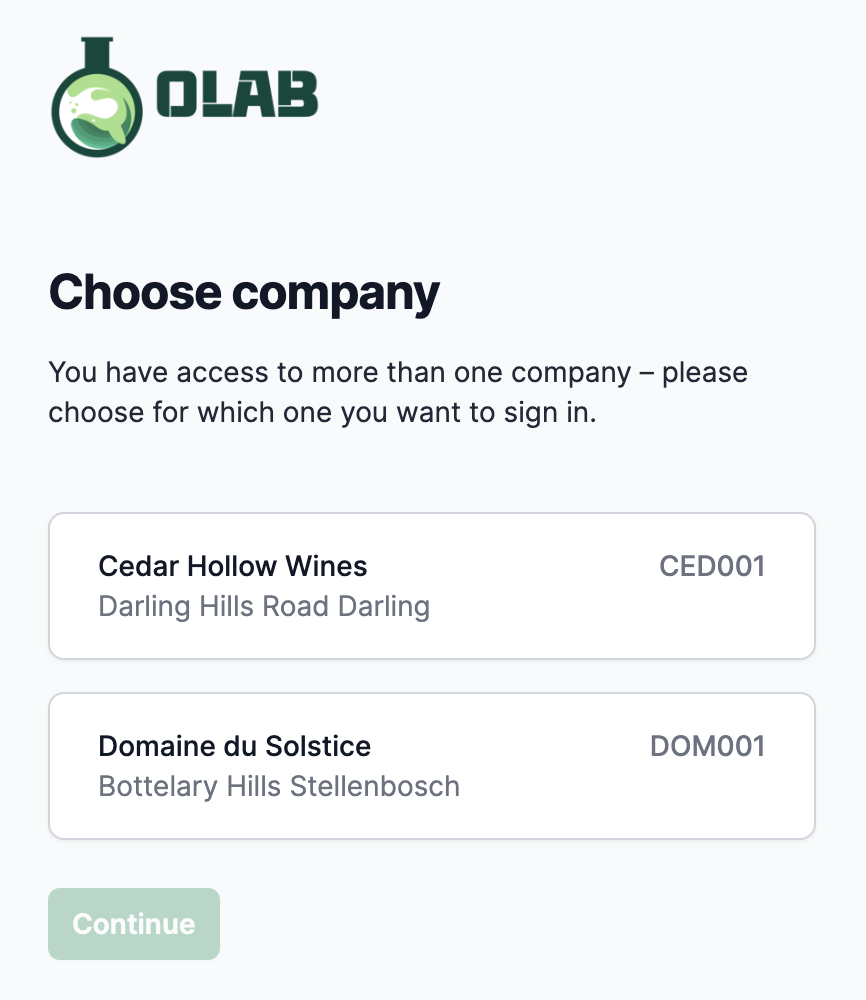This screenshot has width=866, height=1000.
Task: Click the DOM001 company code
Action: [707, 747]
